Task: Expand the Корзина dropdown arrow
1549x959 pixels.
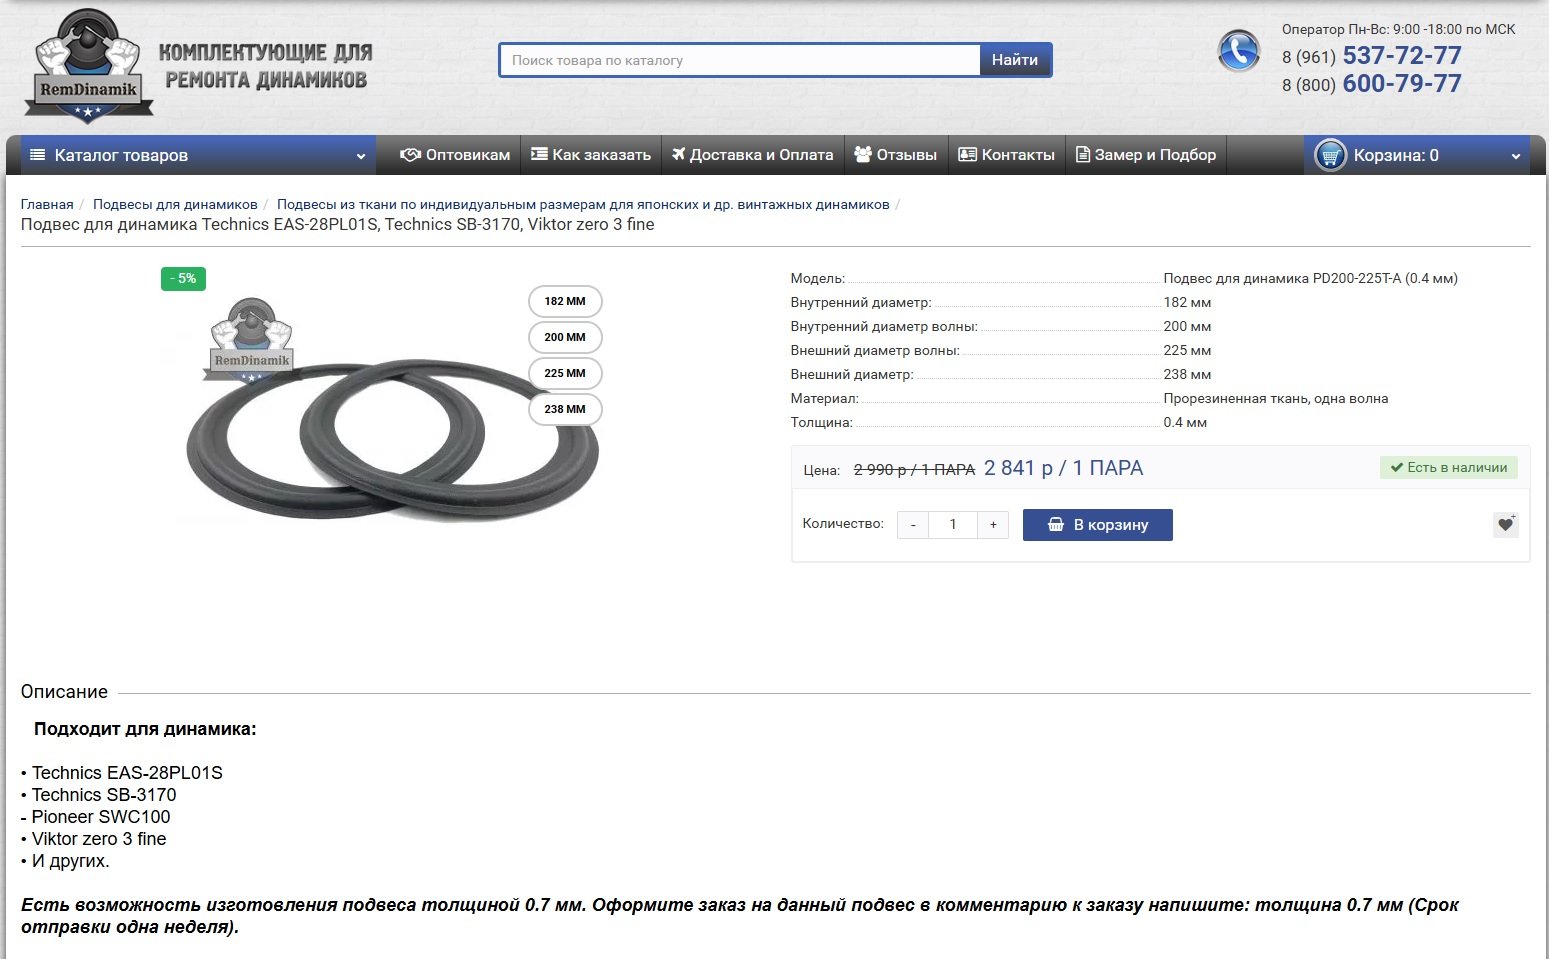Action: (x=1516, y=156)
